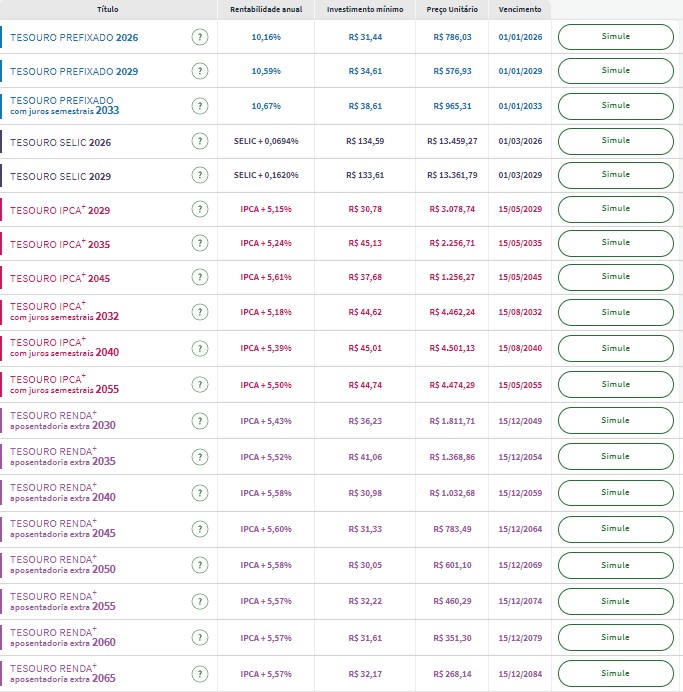Show info icon for Tesouro Selic 2029
683x692 pixels.
200,175
